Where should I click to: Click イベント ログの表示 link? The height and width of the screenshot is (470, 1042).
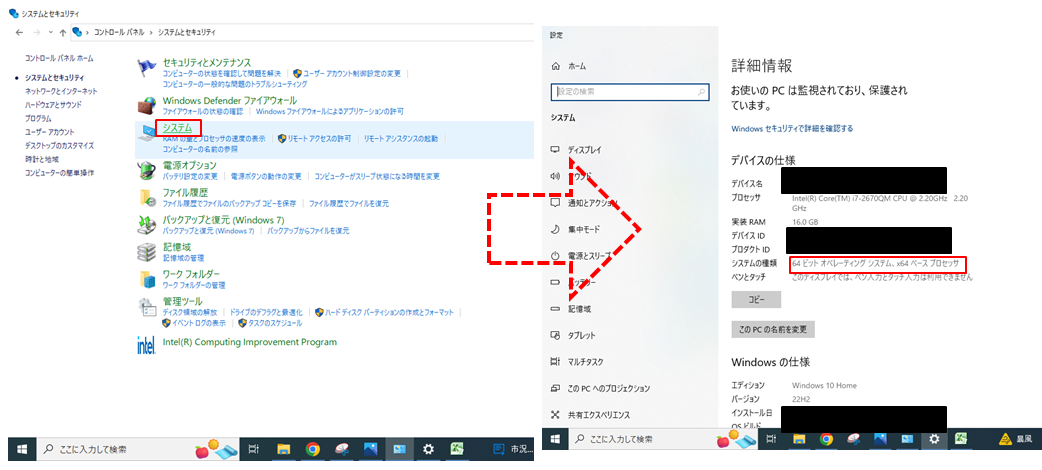[x=199, y=323]
